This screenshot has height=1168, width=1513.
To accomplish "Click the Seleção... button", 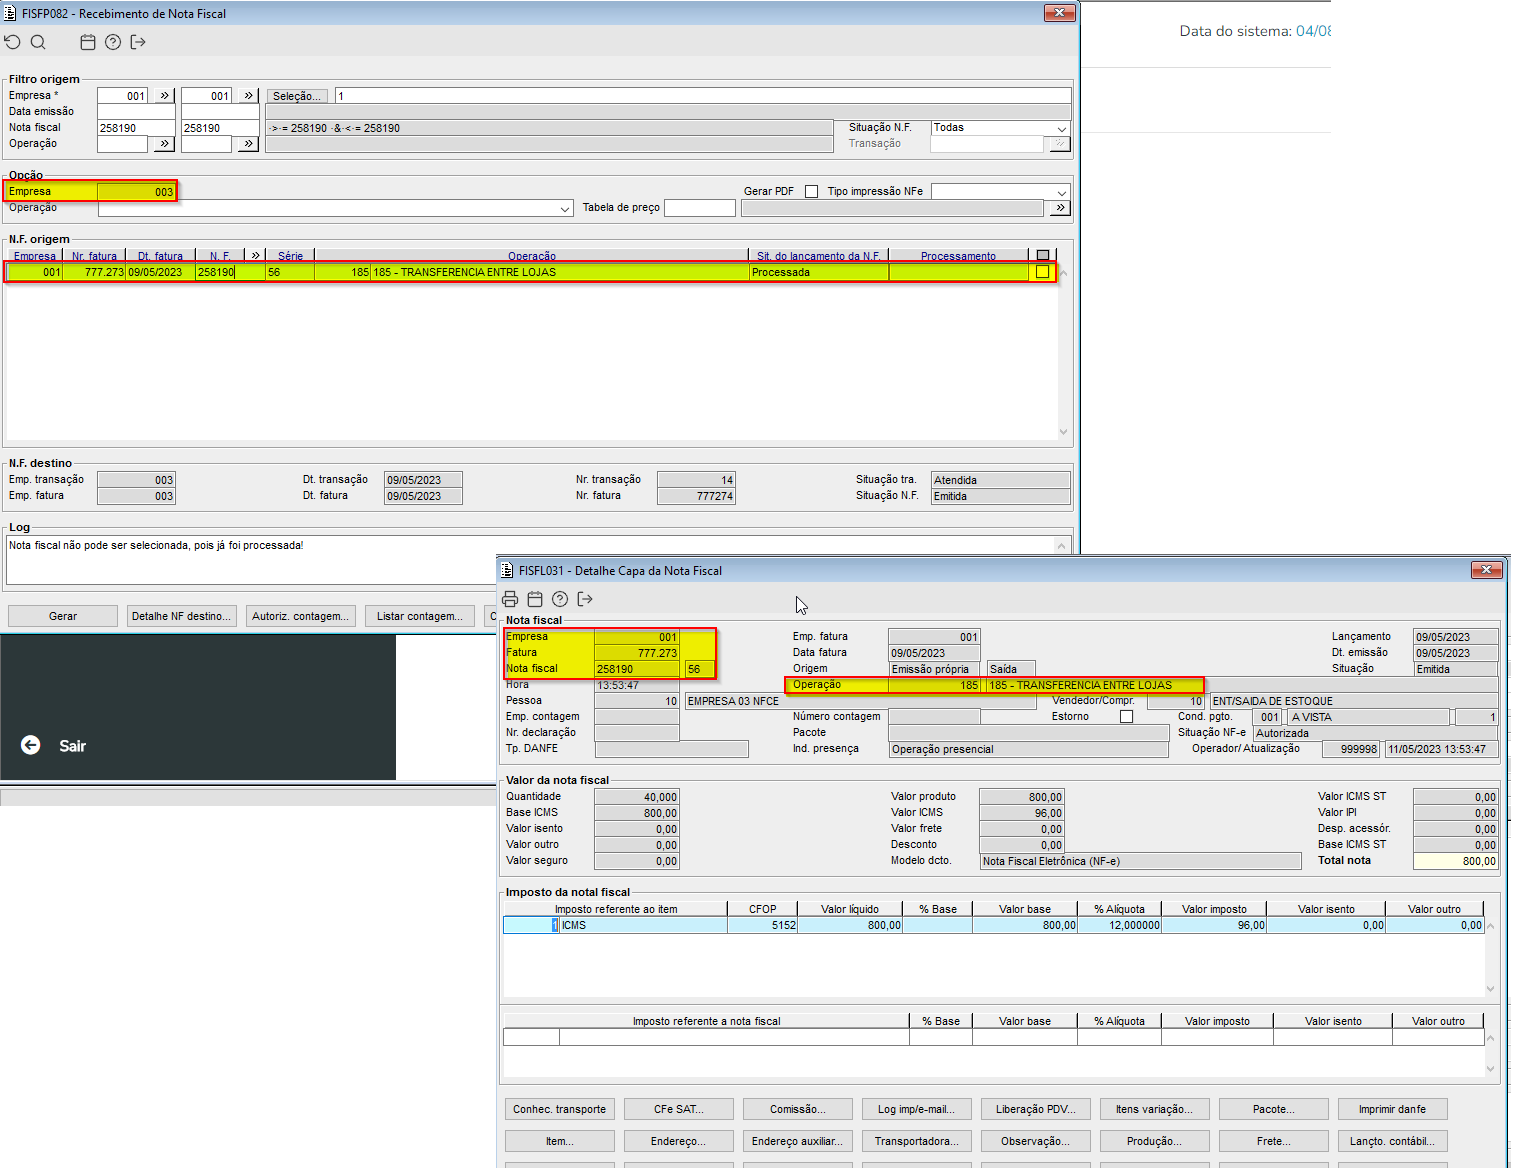I will [x=298, y=96].
